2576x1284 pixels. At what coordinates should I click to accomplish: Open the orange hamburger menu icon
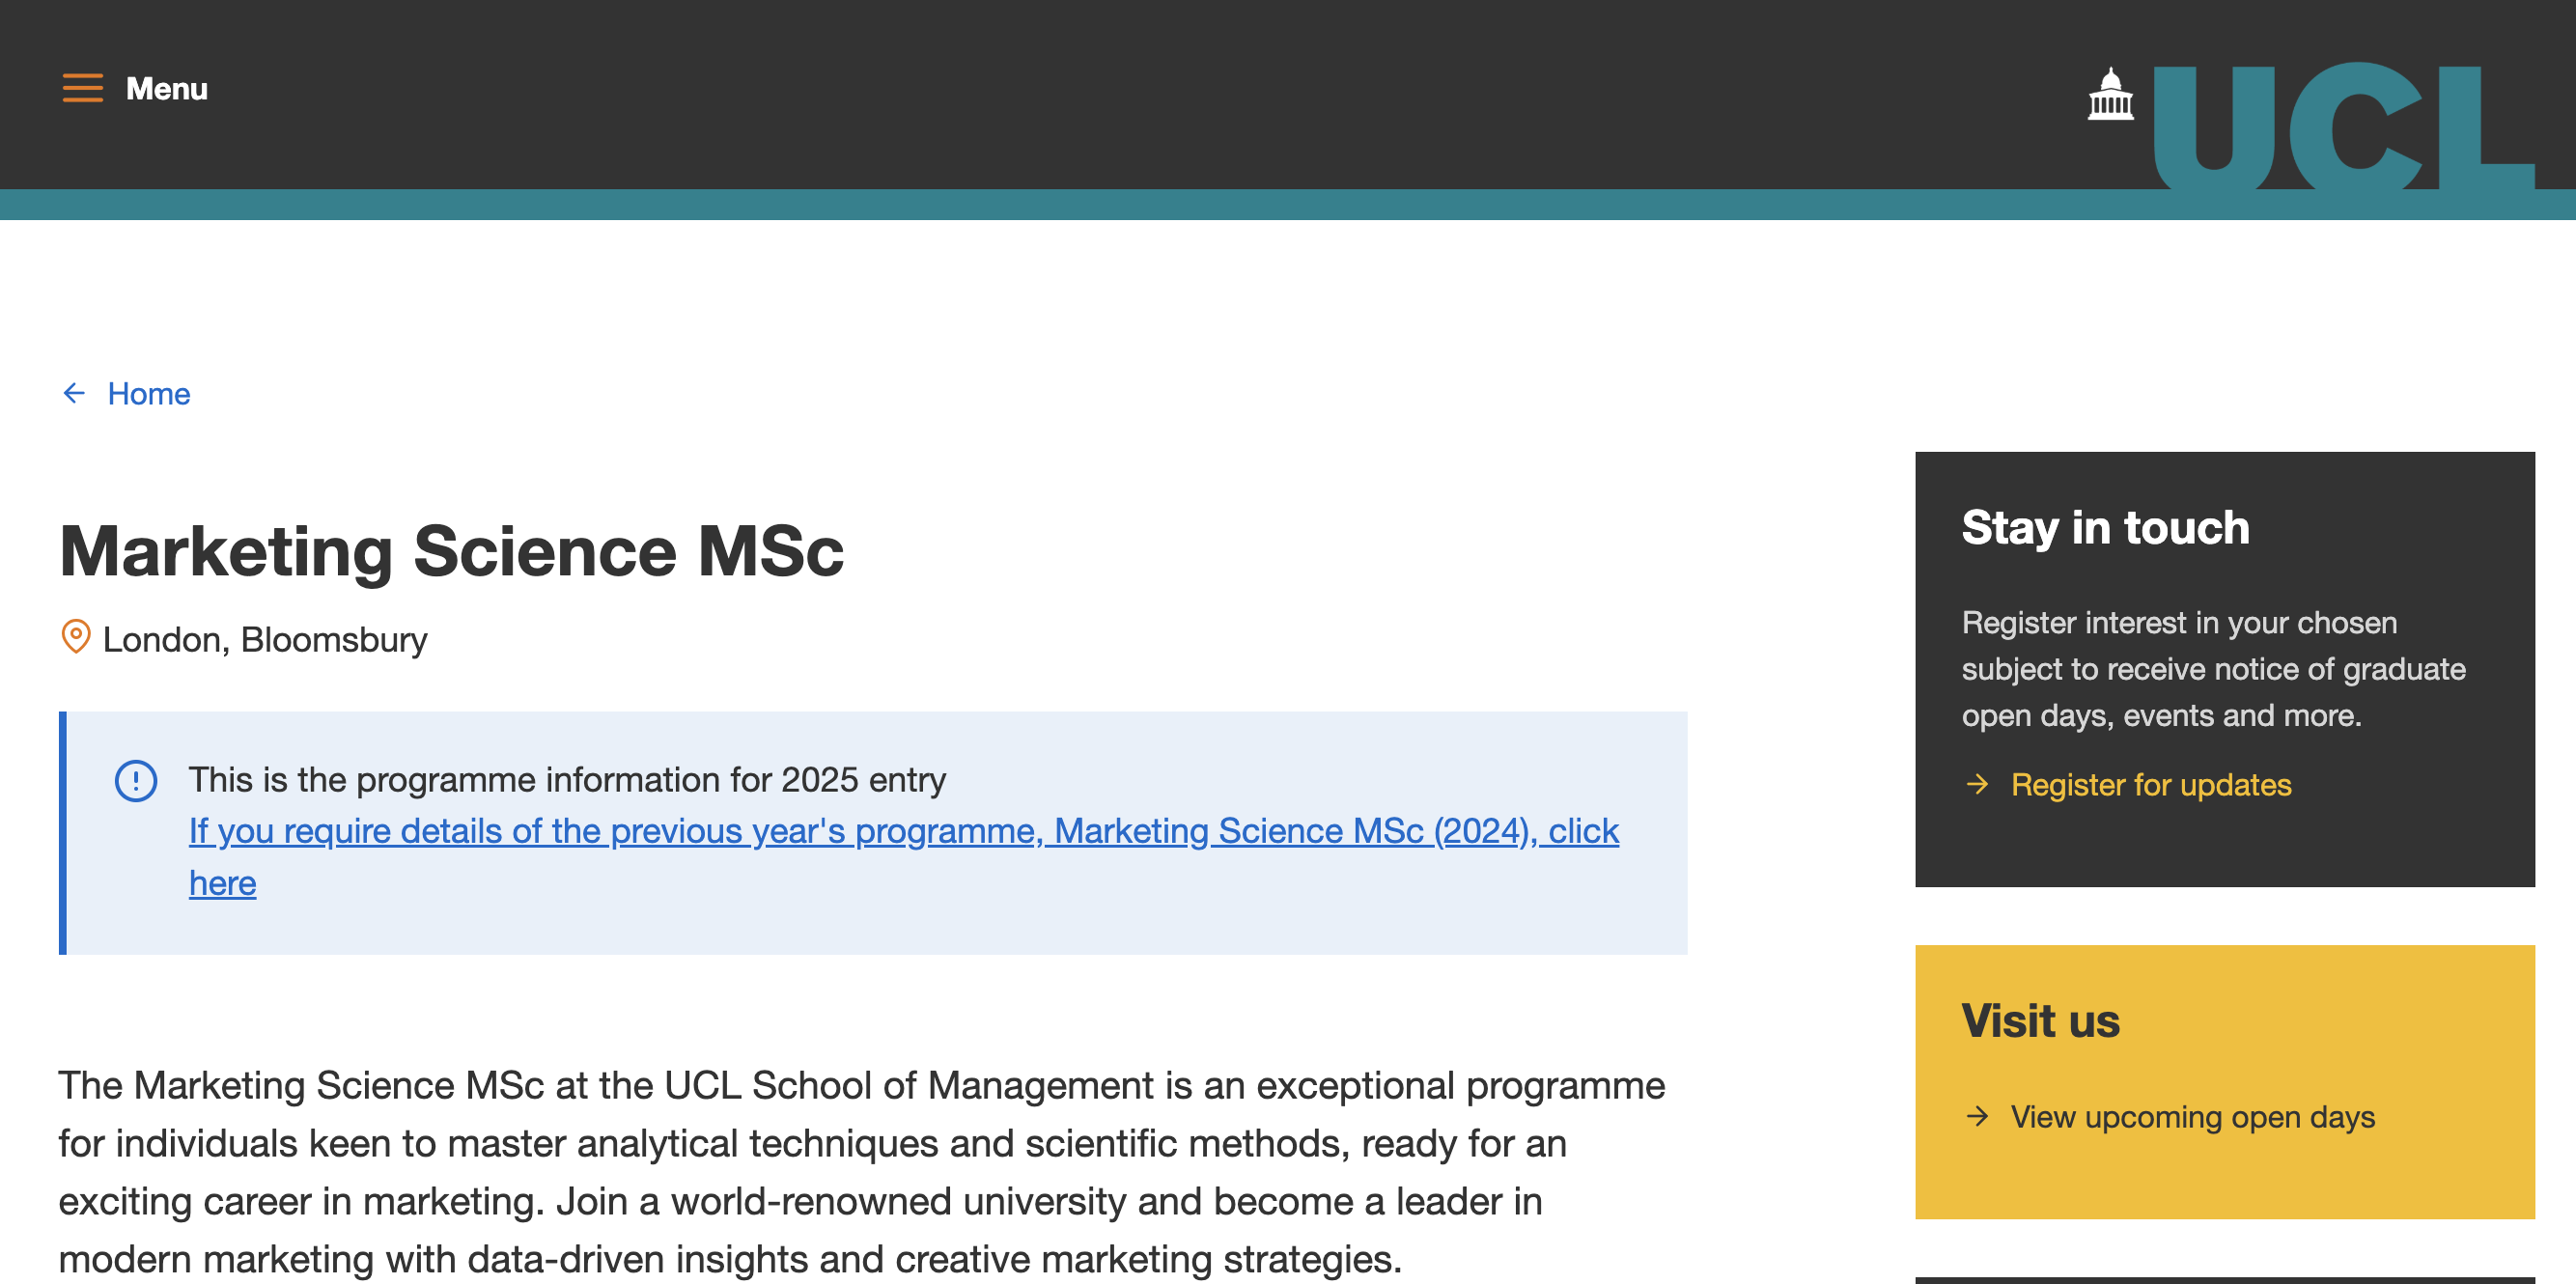82,88
